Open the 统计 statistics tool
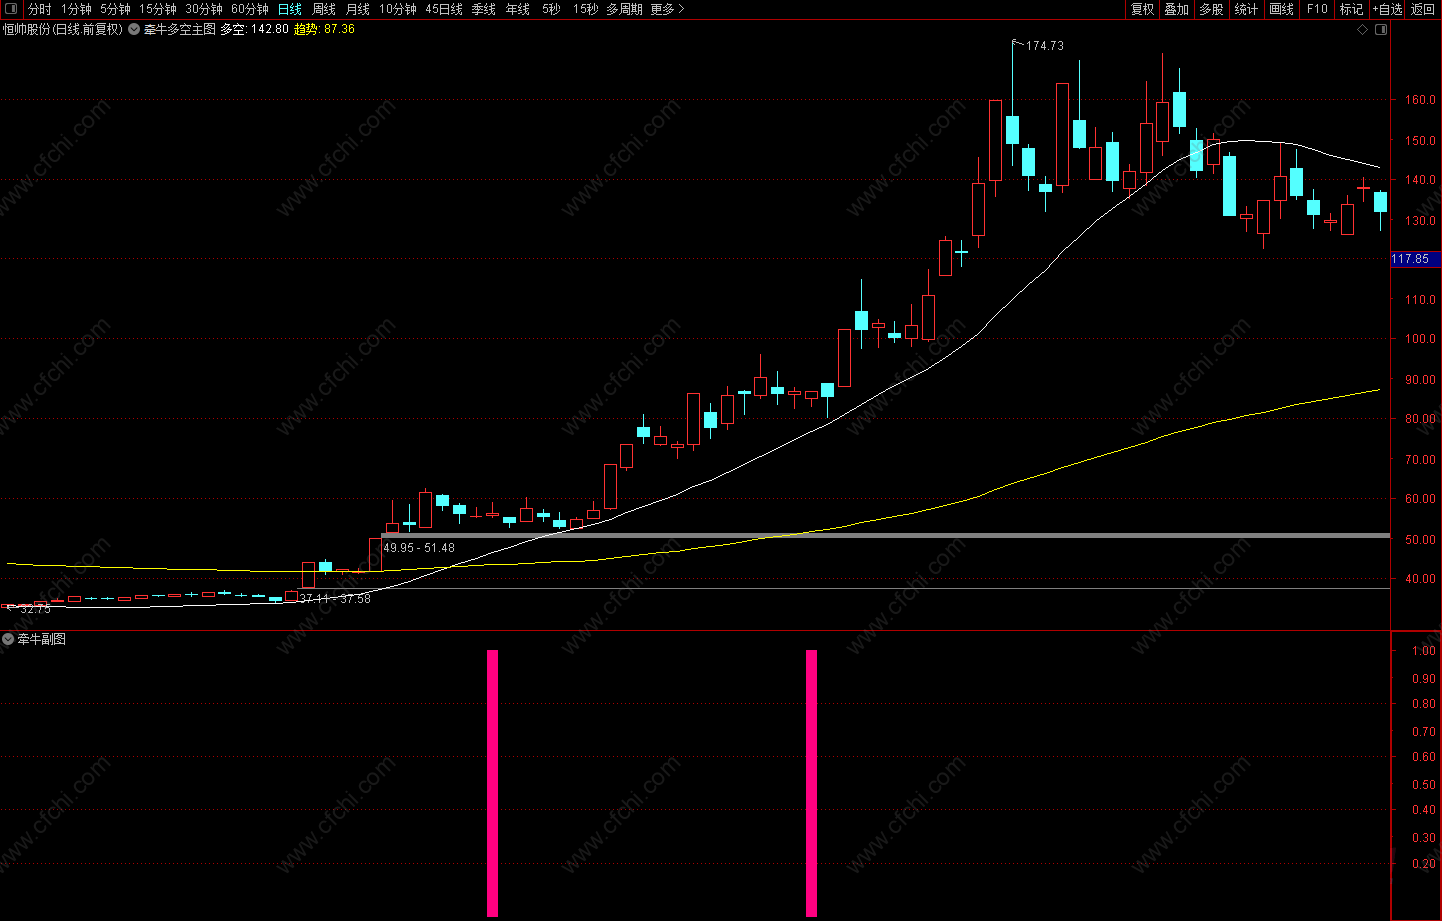Viewport: 1442px width, 921px height. [1246, 9]
